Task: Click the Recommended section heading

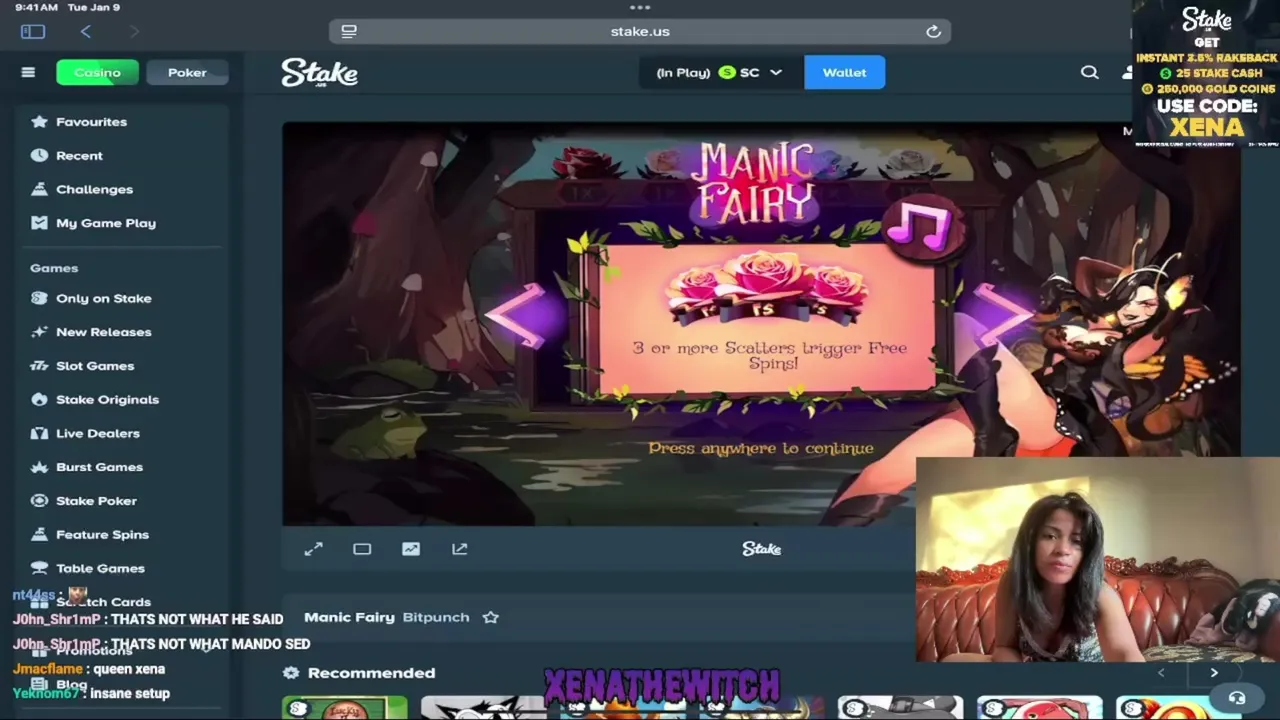Action: pyautogui.click(x=371, y=673)
